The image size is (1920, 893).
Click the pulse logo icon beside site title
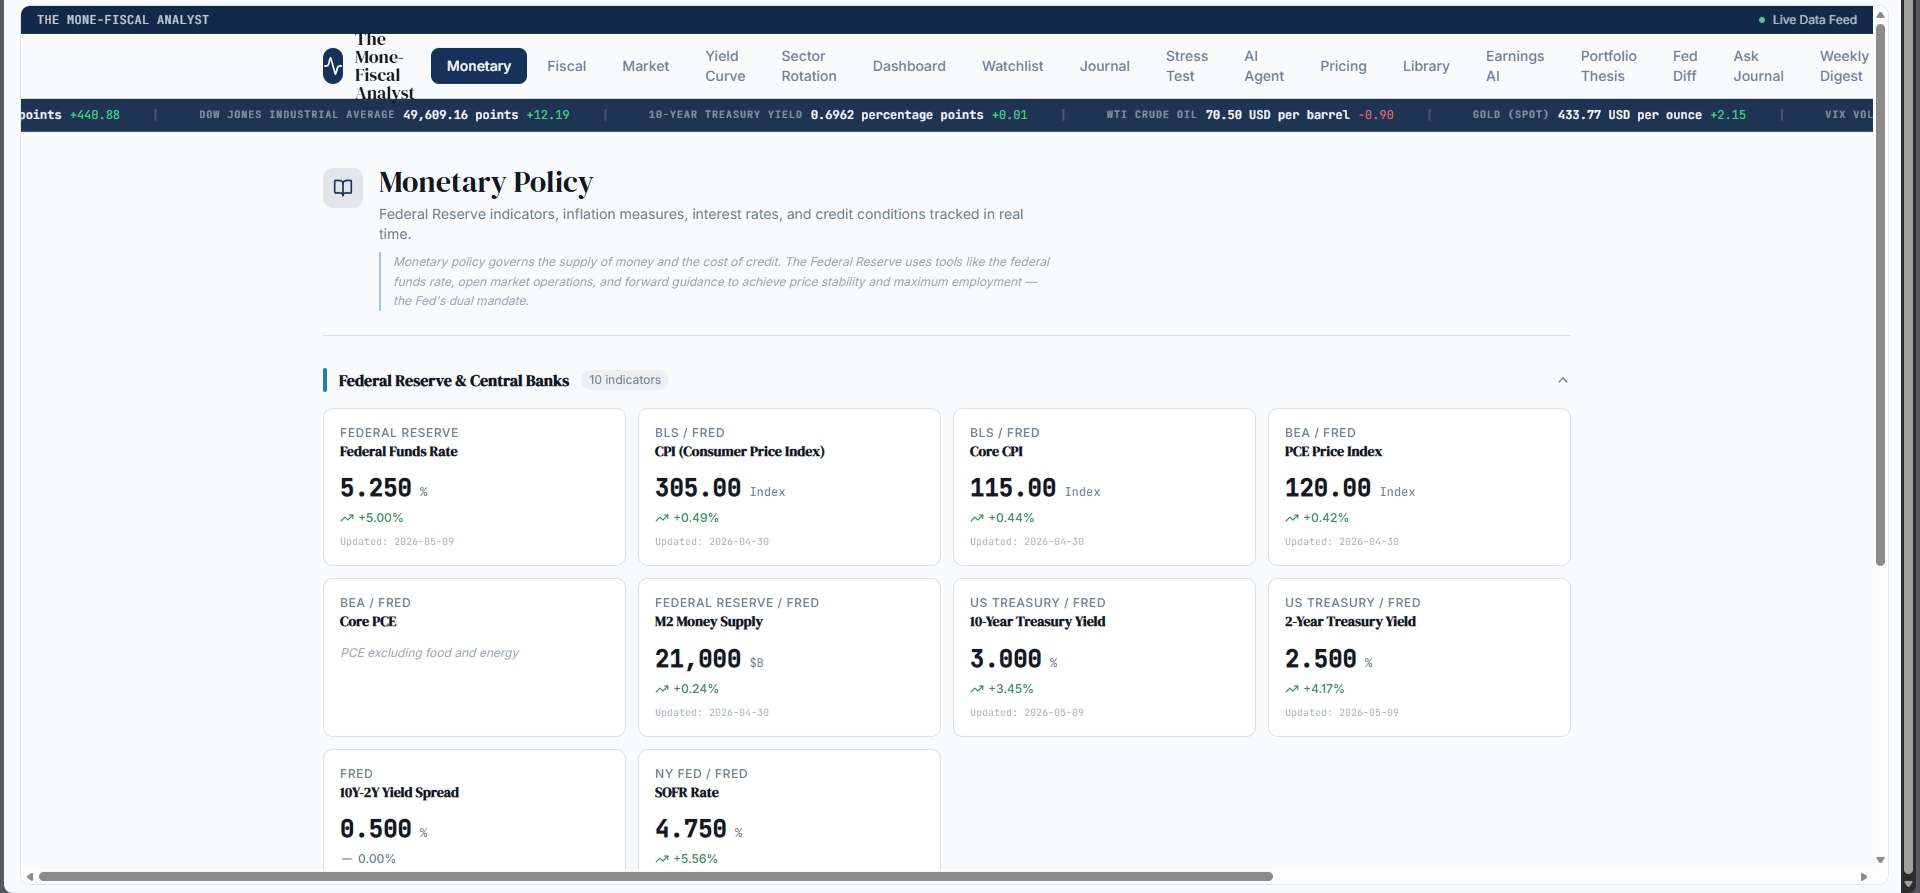click(333, 66)
